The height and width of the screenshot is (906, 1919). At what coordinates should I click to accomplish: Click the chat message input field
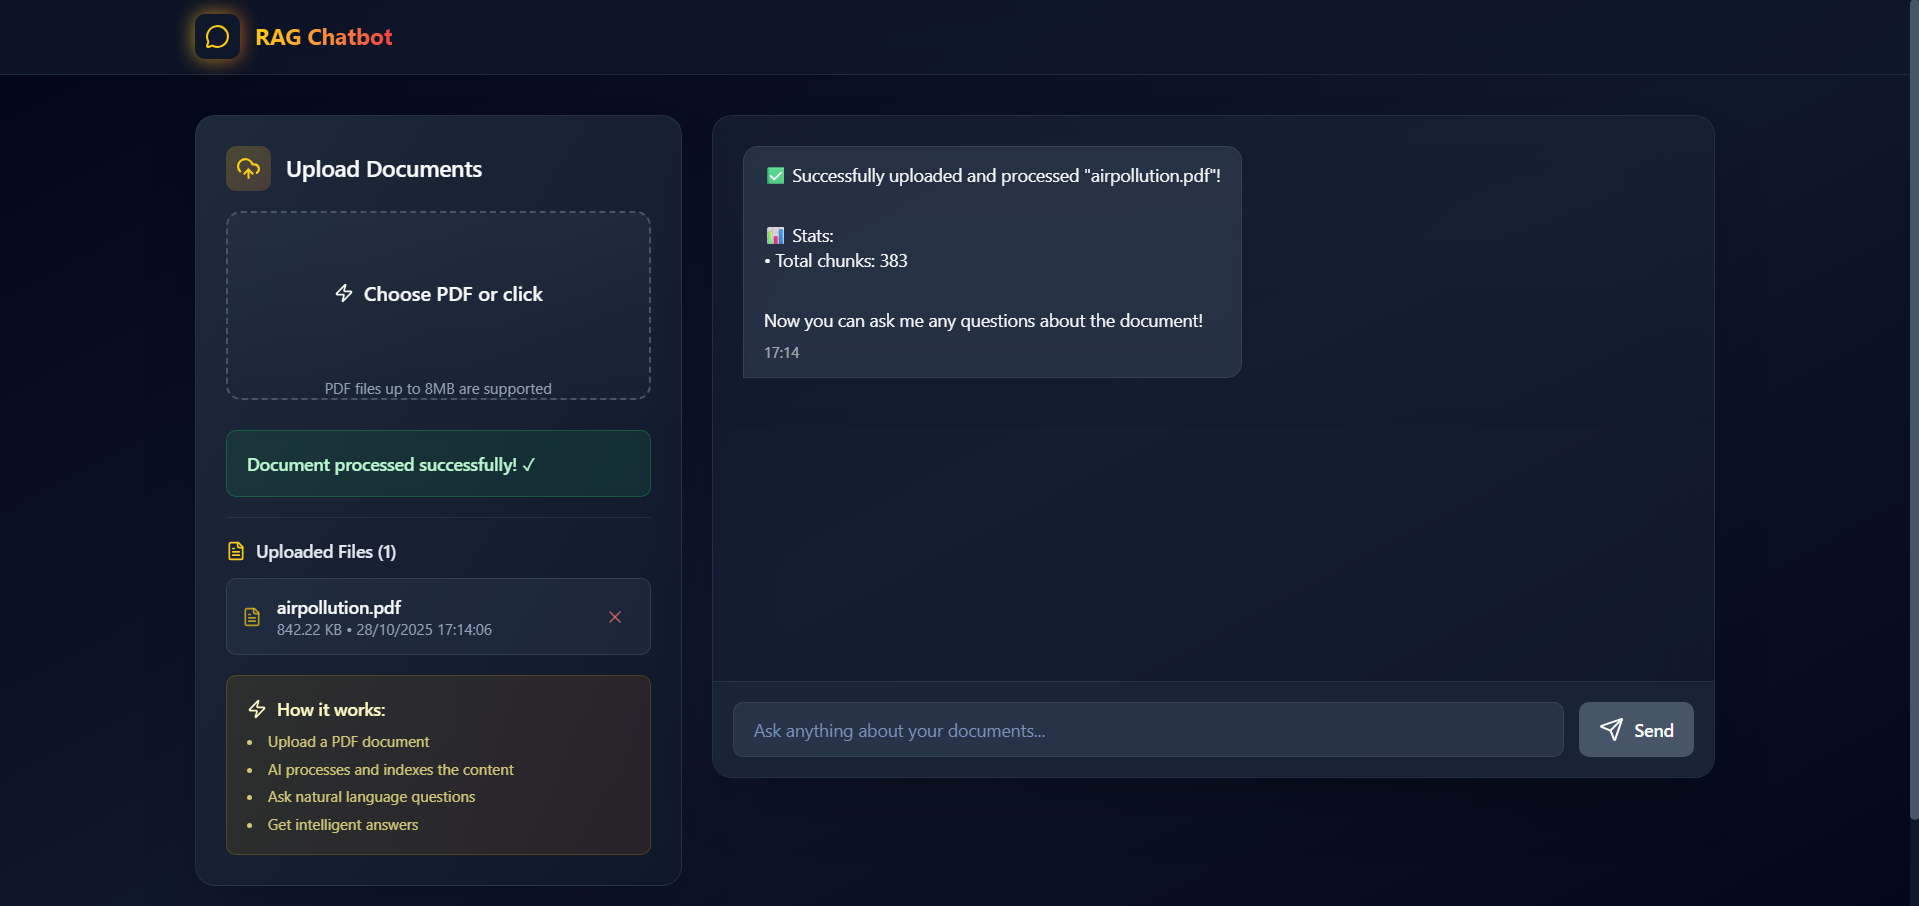click(x=1147, y=730)
